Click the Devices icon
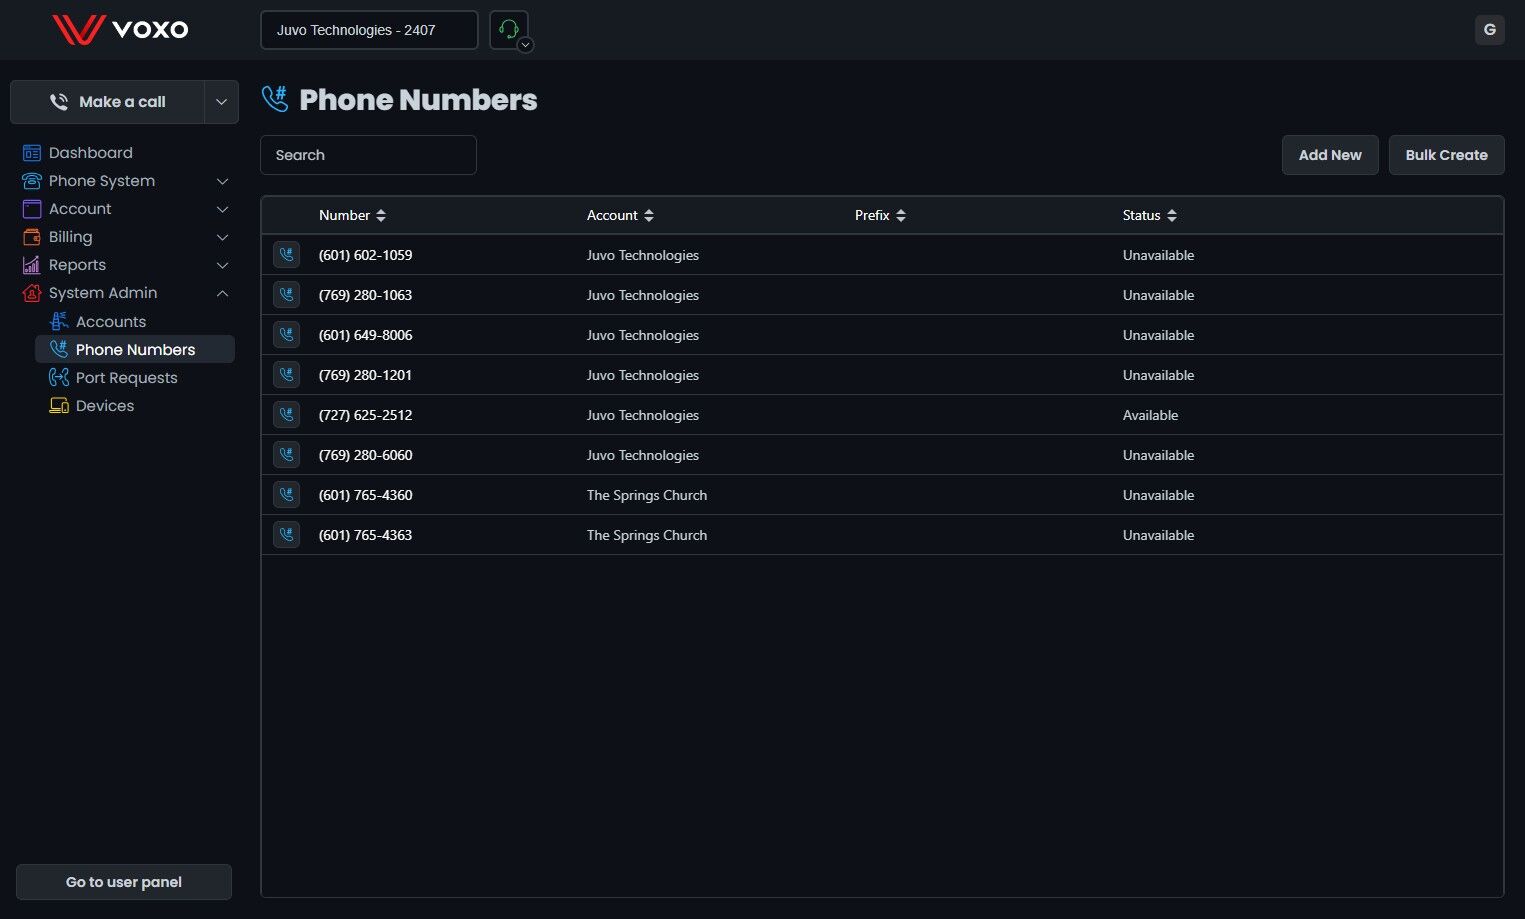1525x919 pixels. click(59, 405)
